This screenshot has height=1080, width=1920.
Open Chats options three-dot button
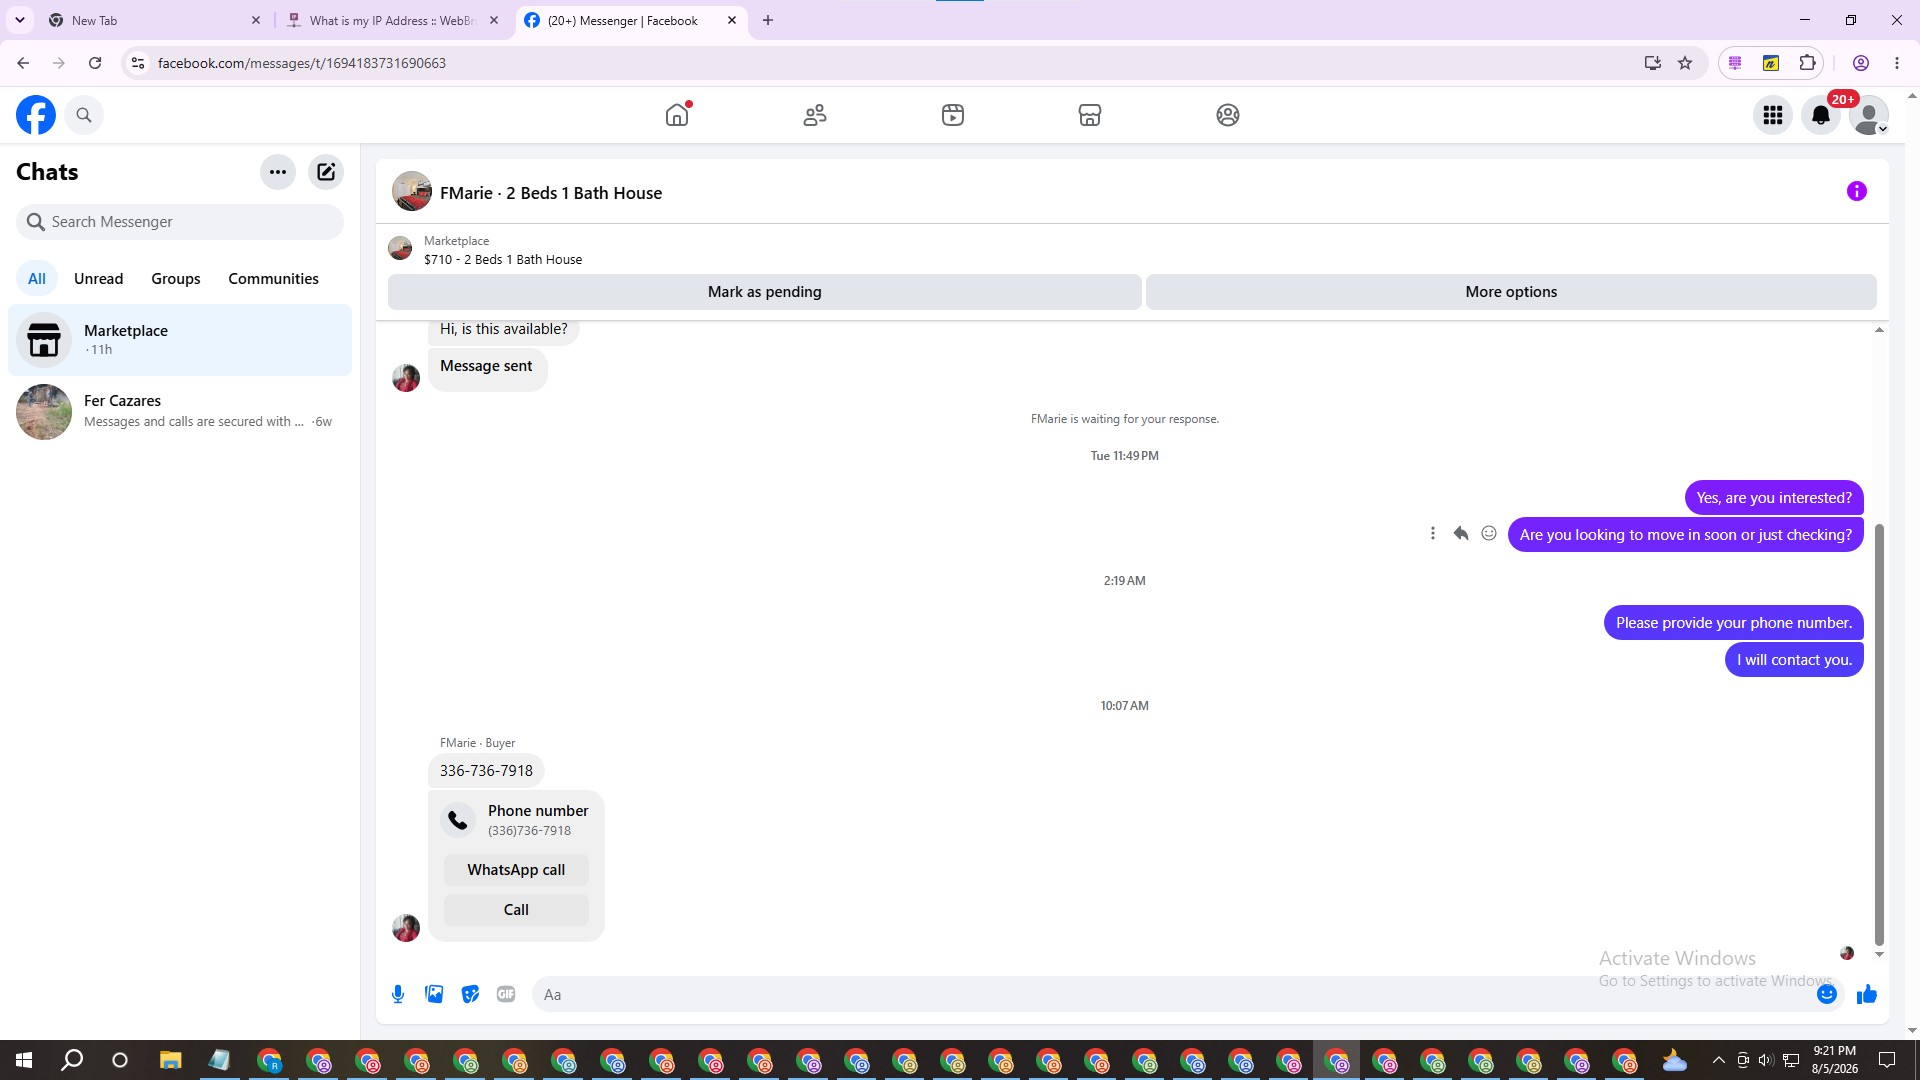click(x=278, y=172)
